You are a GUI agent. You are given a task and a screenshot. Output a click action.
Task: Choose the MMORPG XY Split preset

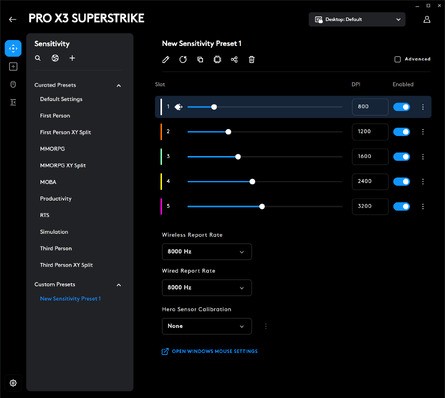click(63, 165)
